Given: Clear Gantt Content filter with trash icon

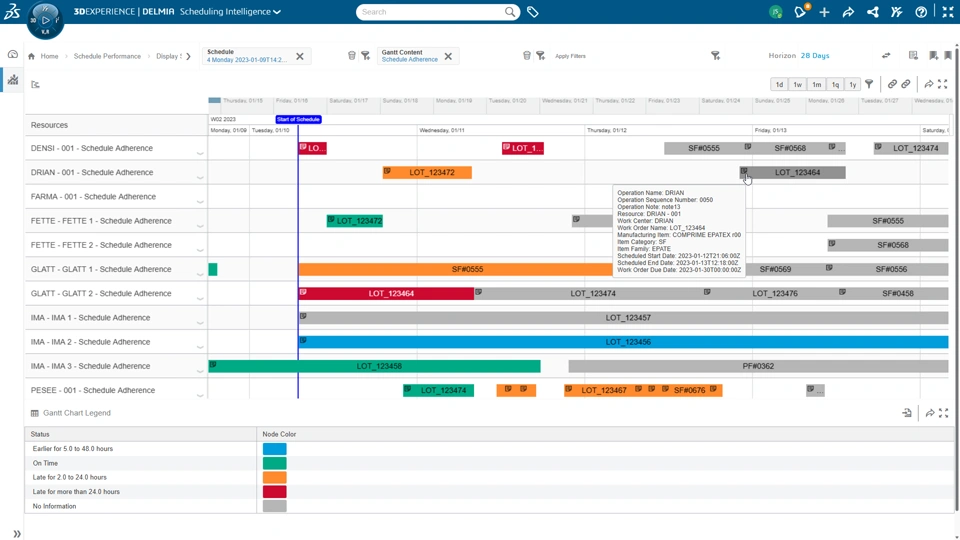Looking at the screenshot, I should tap(527, 56).
